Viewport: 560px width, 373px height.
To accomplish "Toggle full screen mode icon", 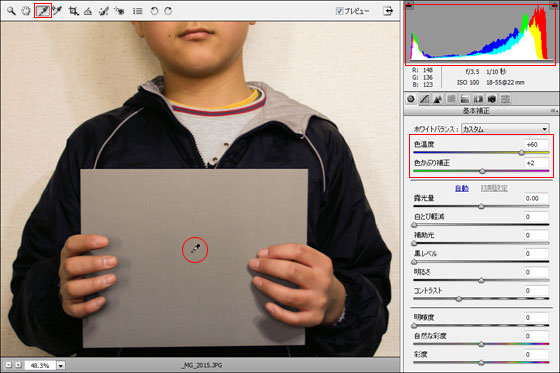I will 388,11.
